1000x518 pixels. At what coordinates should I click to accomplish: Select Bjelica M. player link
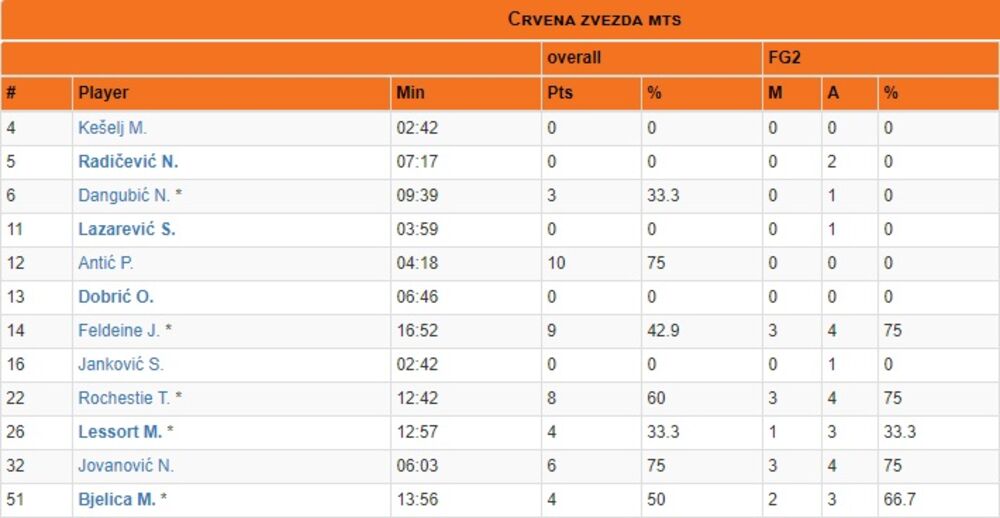pos(117,499)
